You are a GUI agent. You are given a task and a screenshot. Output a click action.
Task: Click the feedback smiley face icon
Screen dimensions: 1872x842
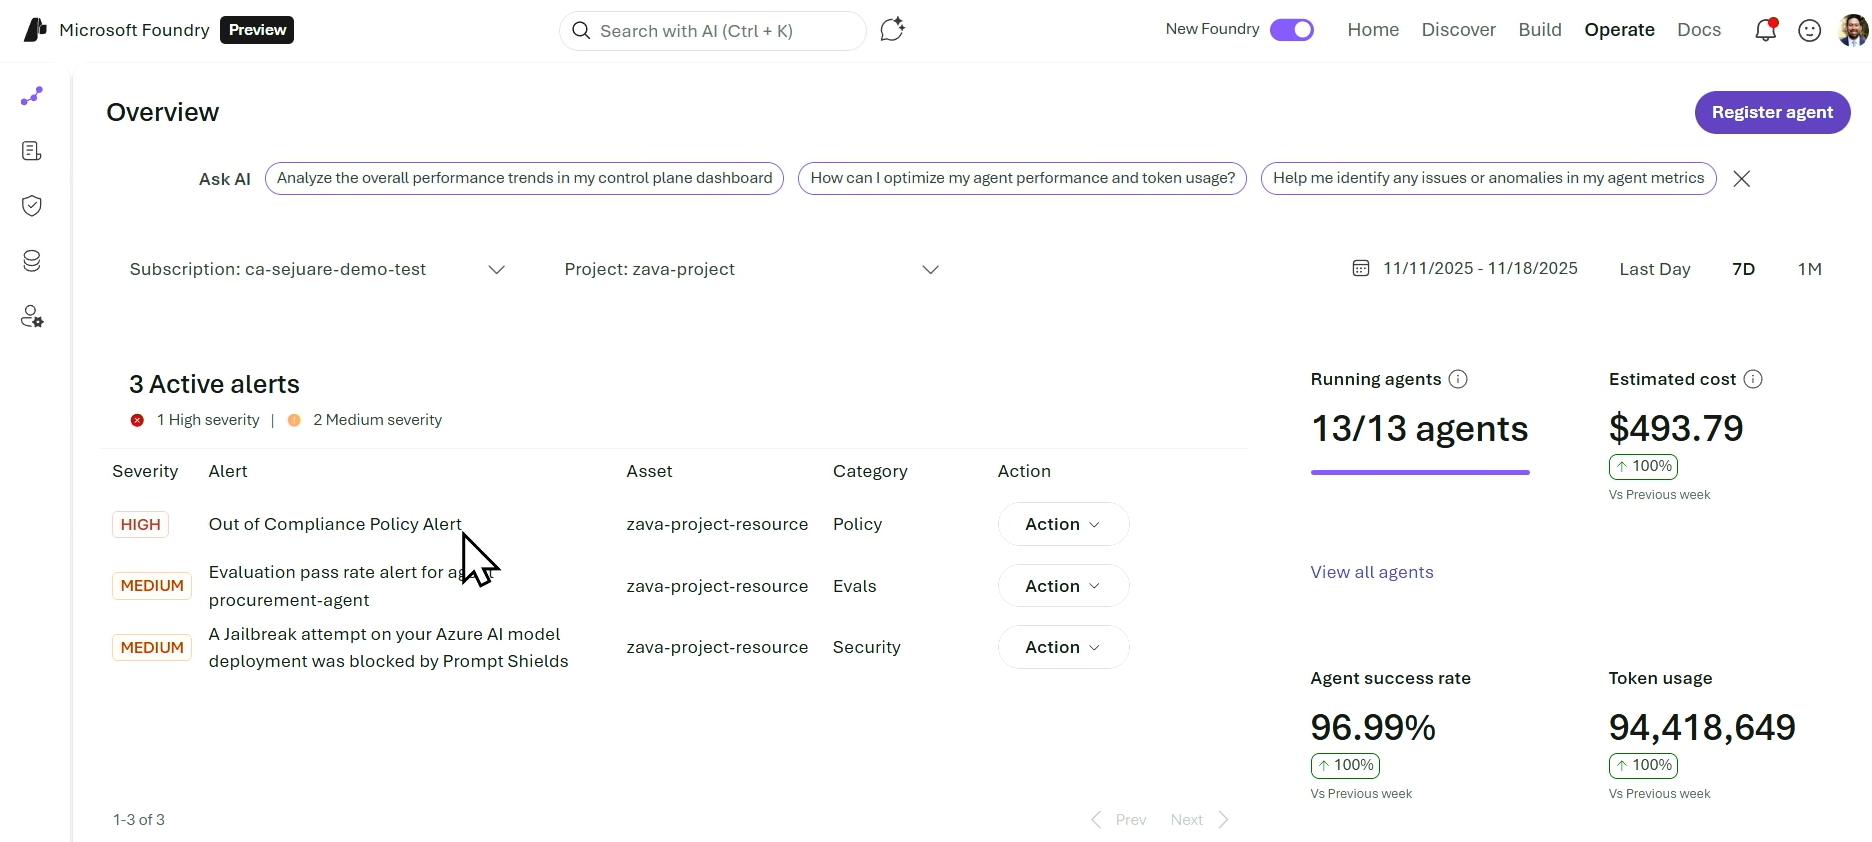[x=1809, y=31]
